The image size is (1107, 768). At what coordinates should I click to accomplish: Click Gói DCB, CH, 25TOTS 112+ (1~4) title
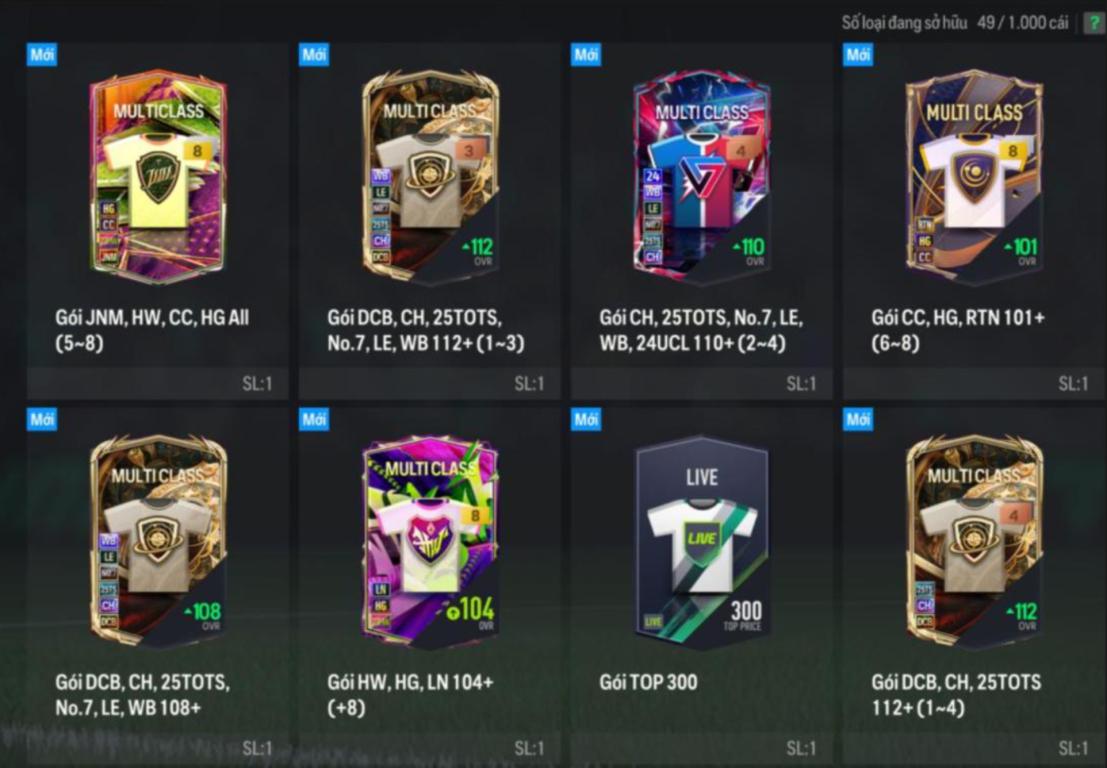tap(956, 695)
